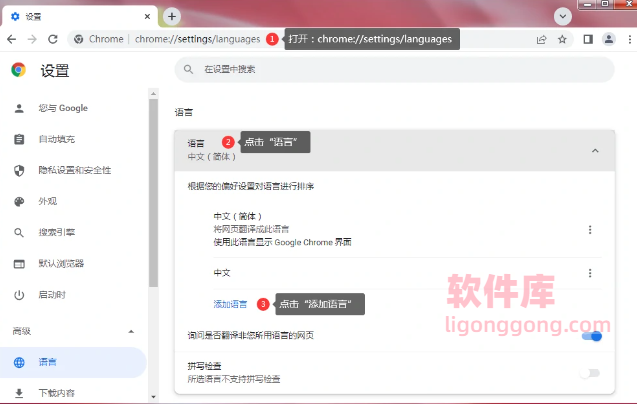Reload the settings page
The height and width of the screenshot is (404, 637).
point(53,39)
